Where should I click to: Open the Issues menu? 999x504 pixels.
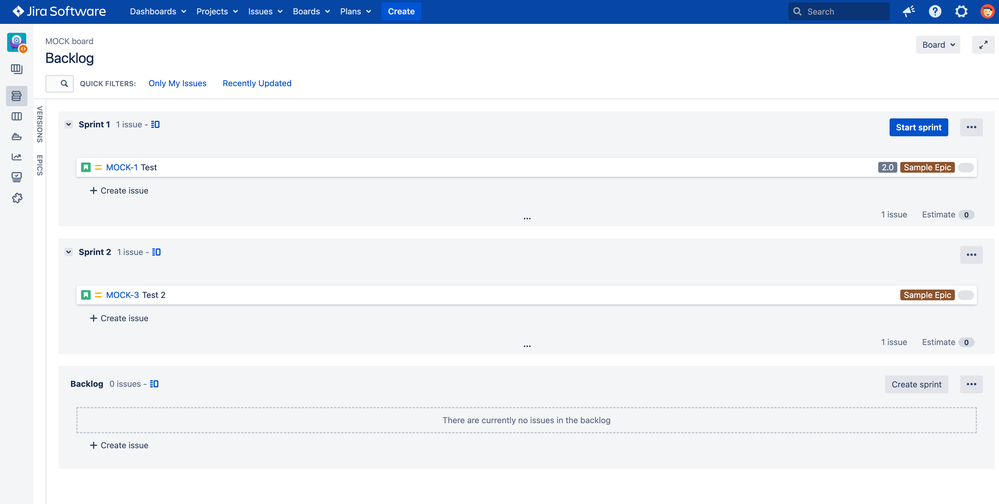(266, 11)
